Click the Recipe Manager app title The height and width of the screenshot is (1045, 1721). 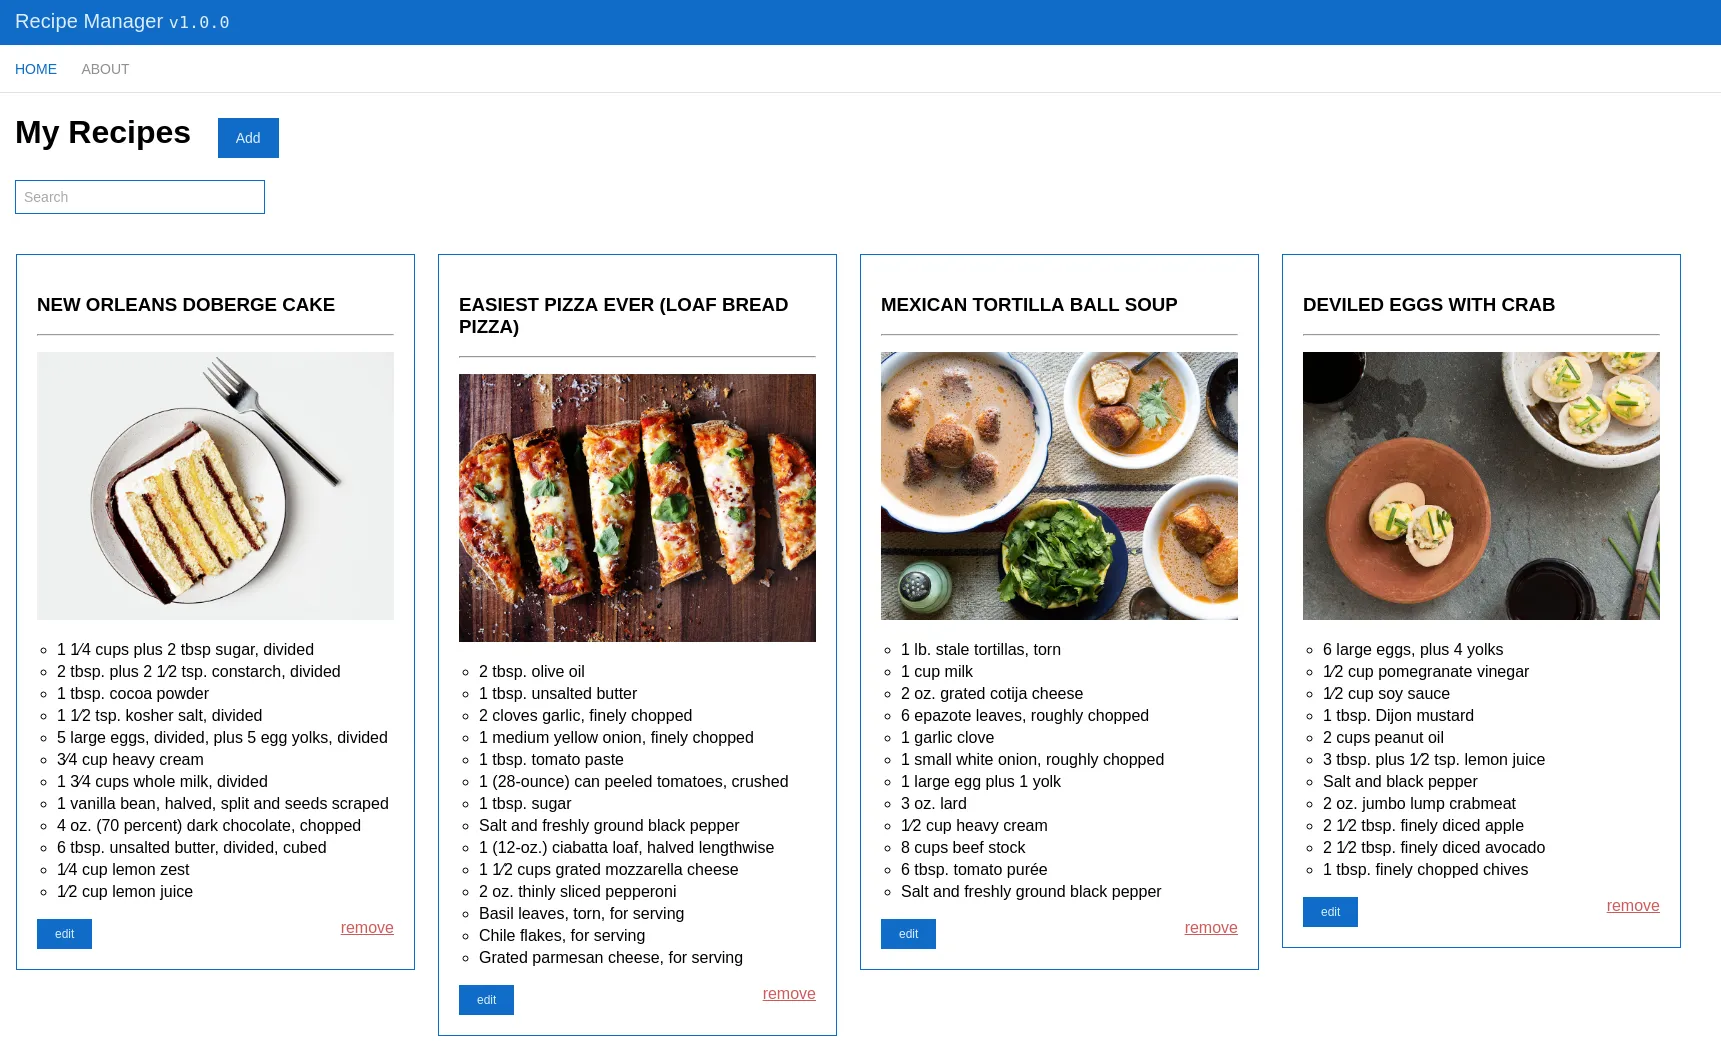(x=89, y=22)
